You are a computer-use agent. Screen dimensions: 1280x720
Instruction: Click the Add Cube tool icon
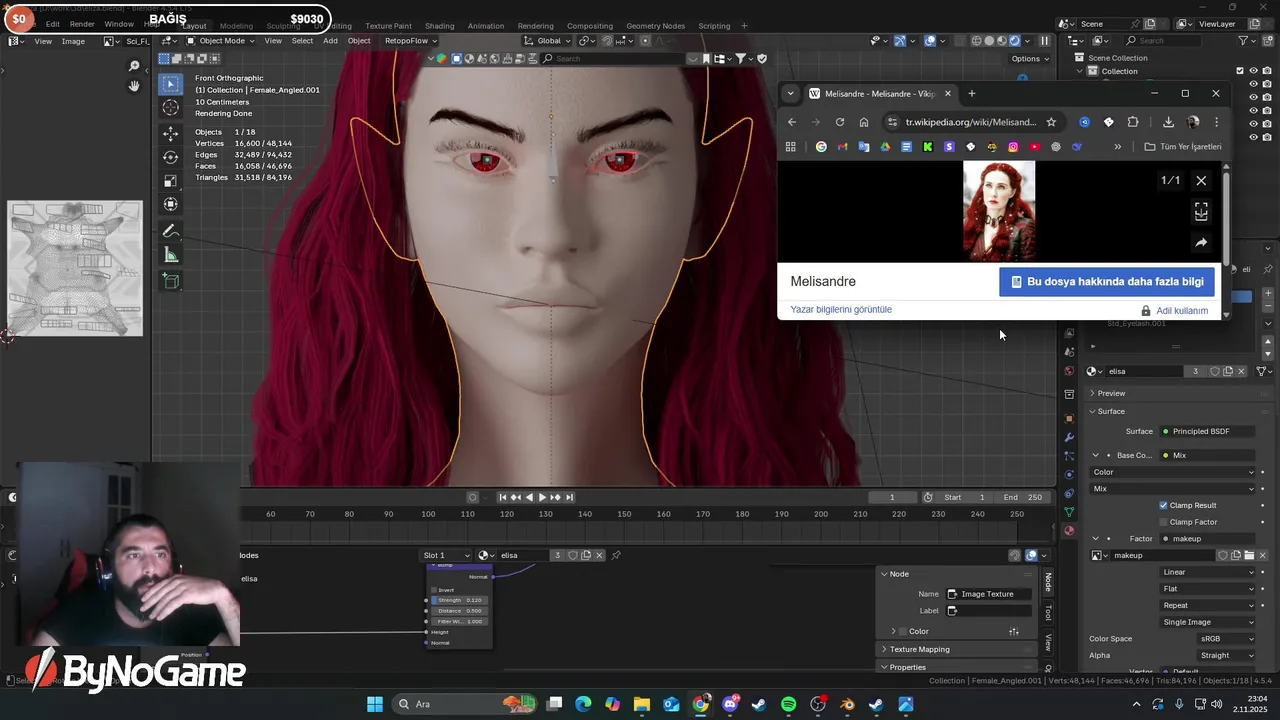(x=171, y=282)
